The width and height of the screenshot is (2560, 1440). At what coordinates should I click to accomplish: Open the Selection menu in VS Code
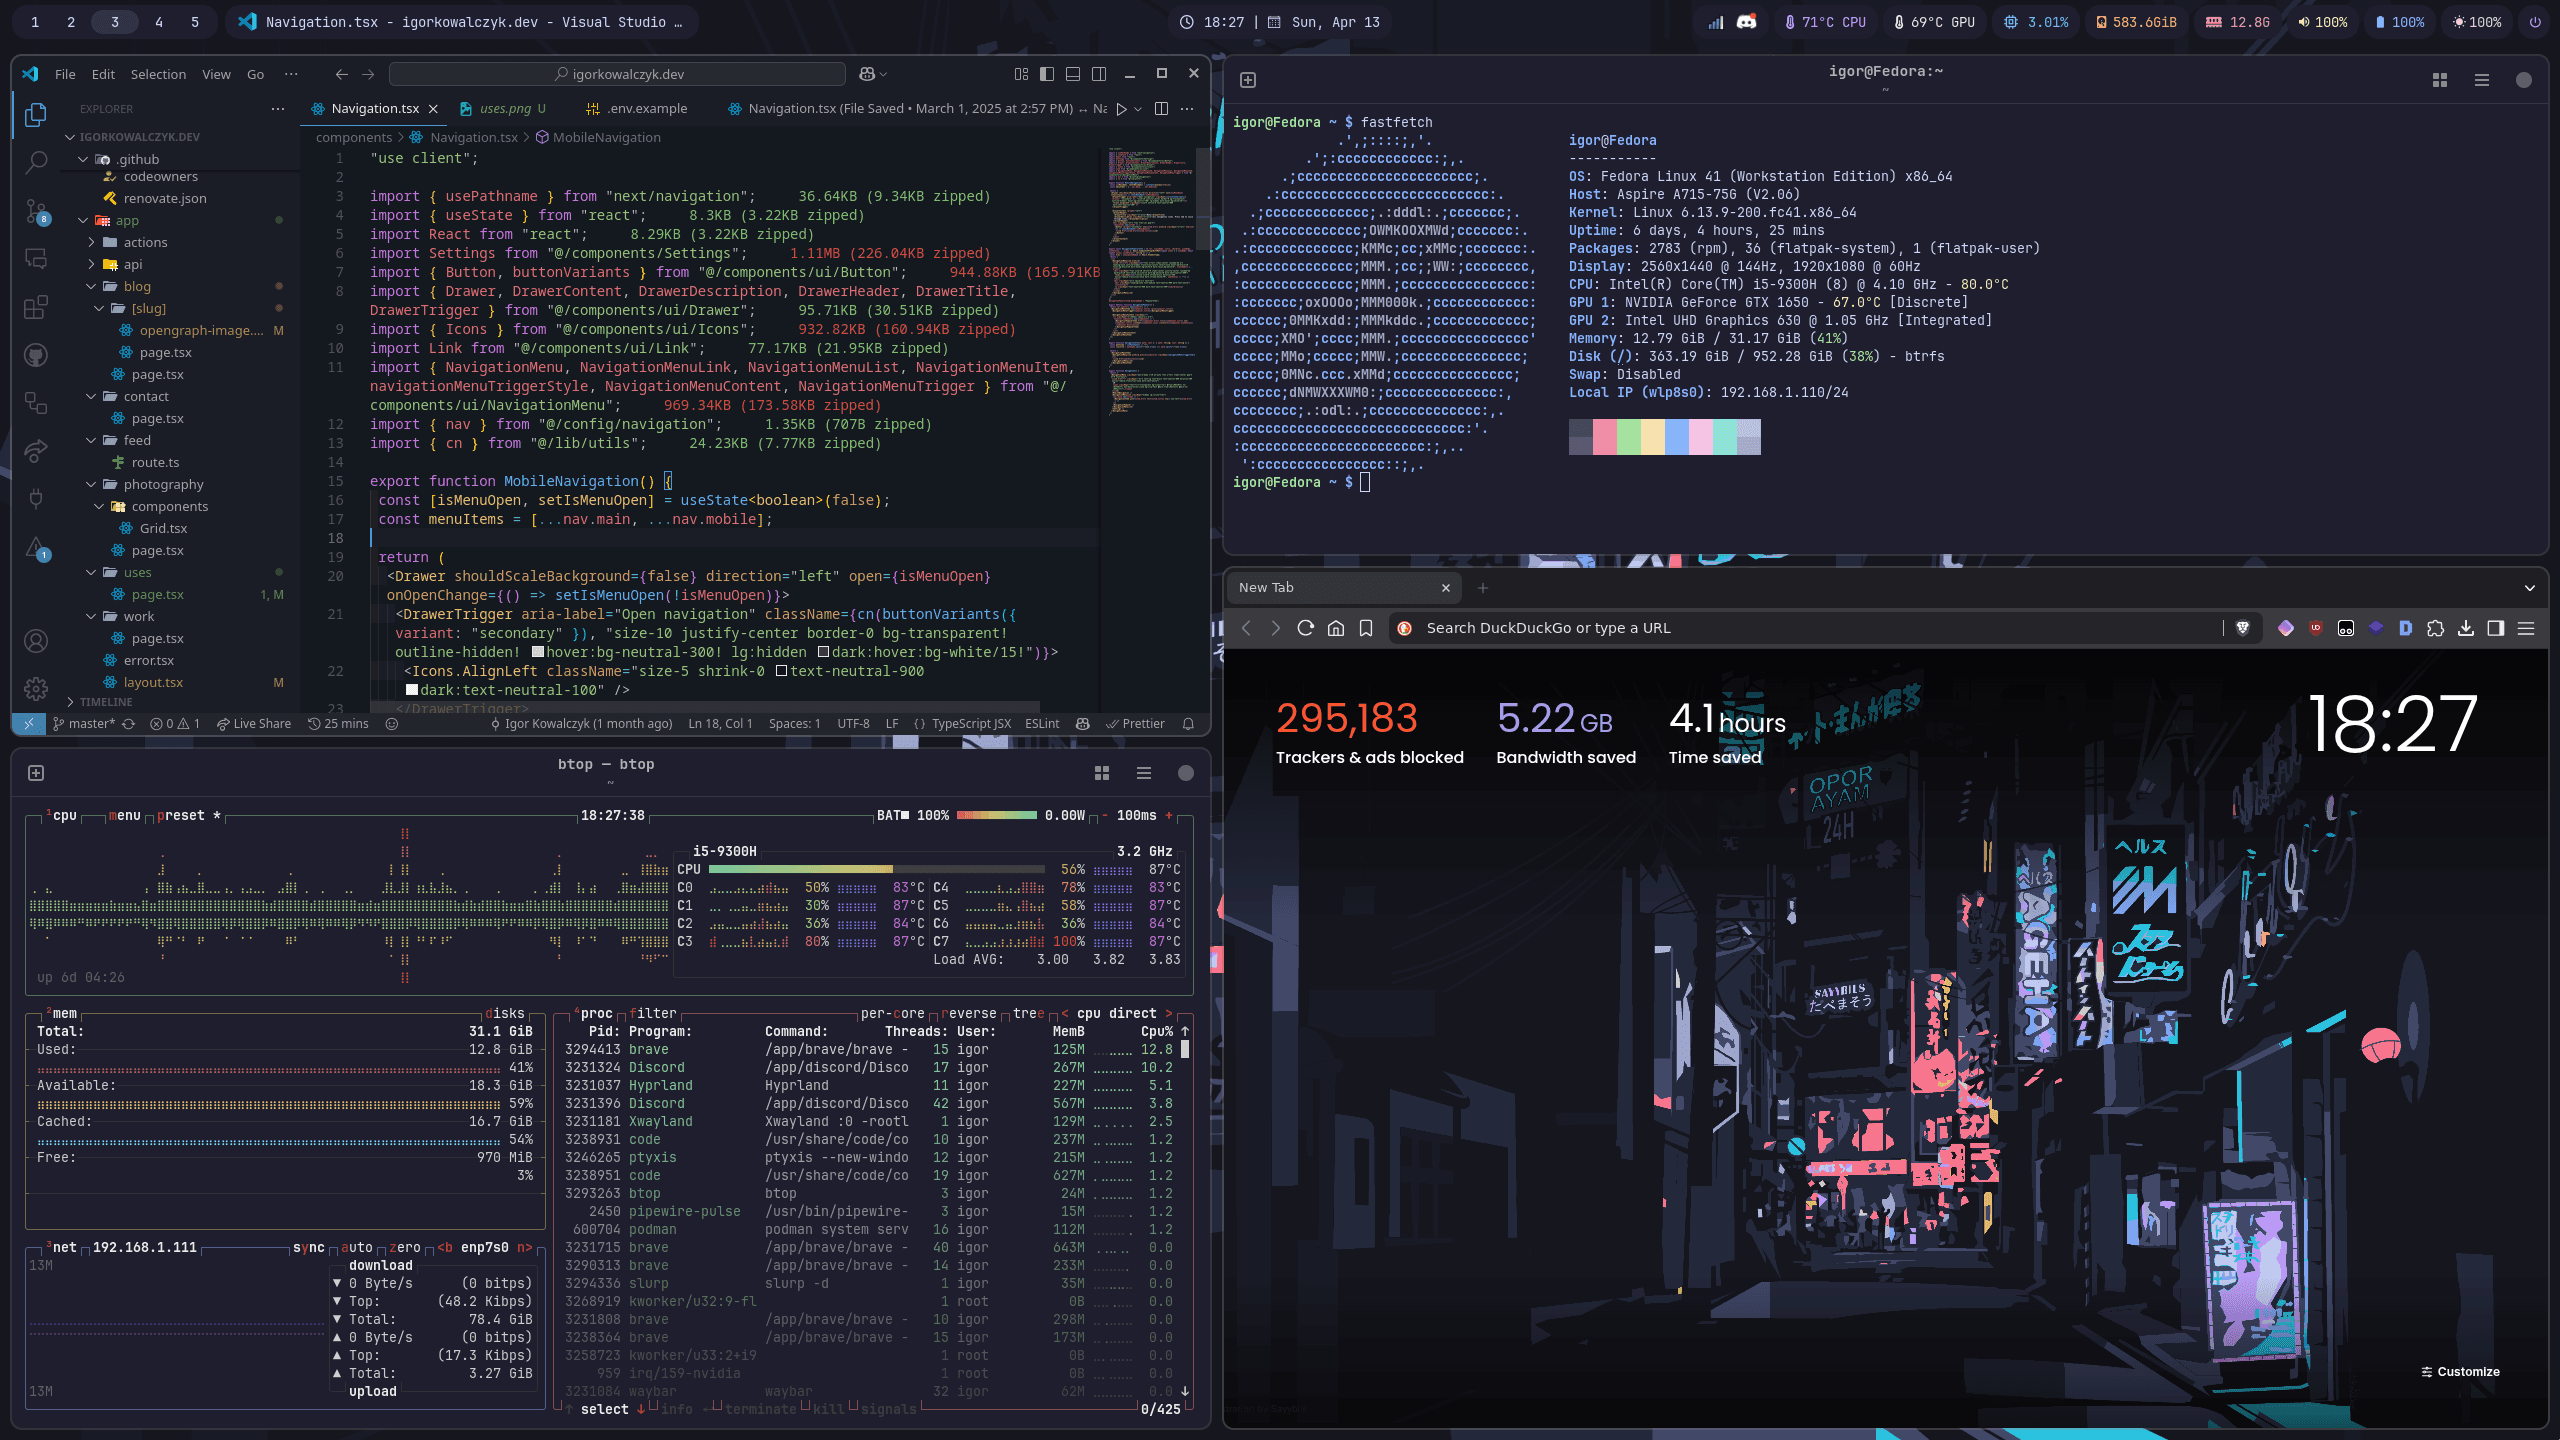(x=159, y=74)
